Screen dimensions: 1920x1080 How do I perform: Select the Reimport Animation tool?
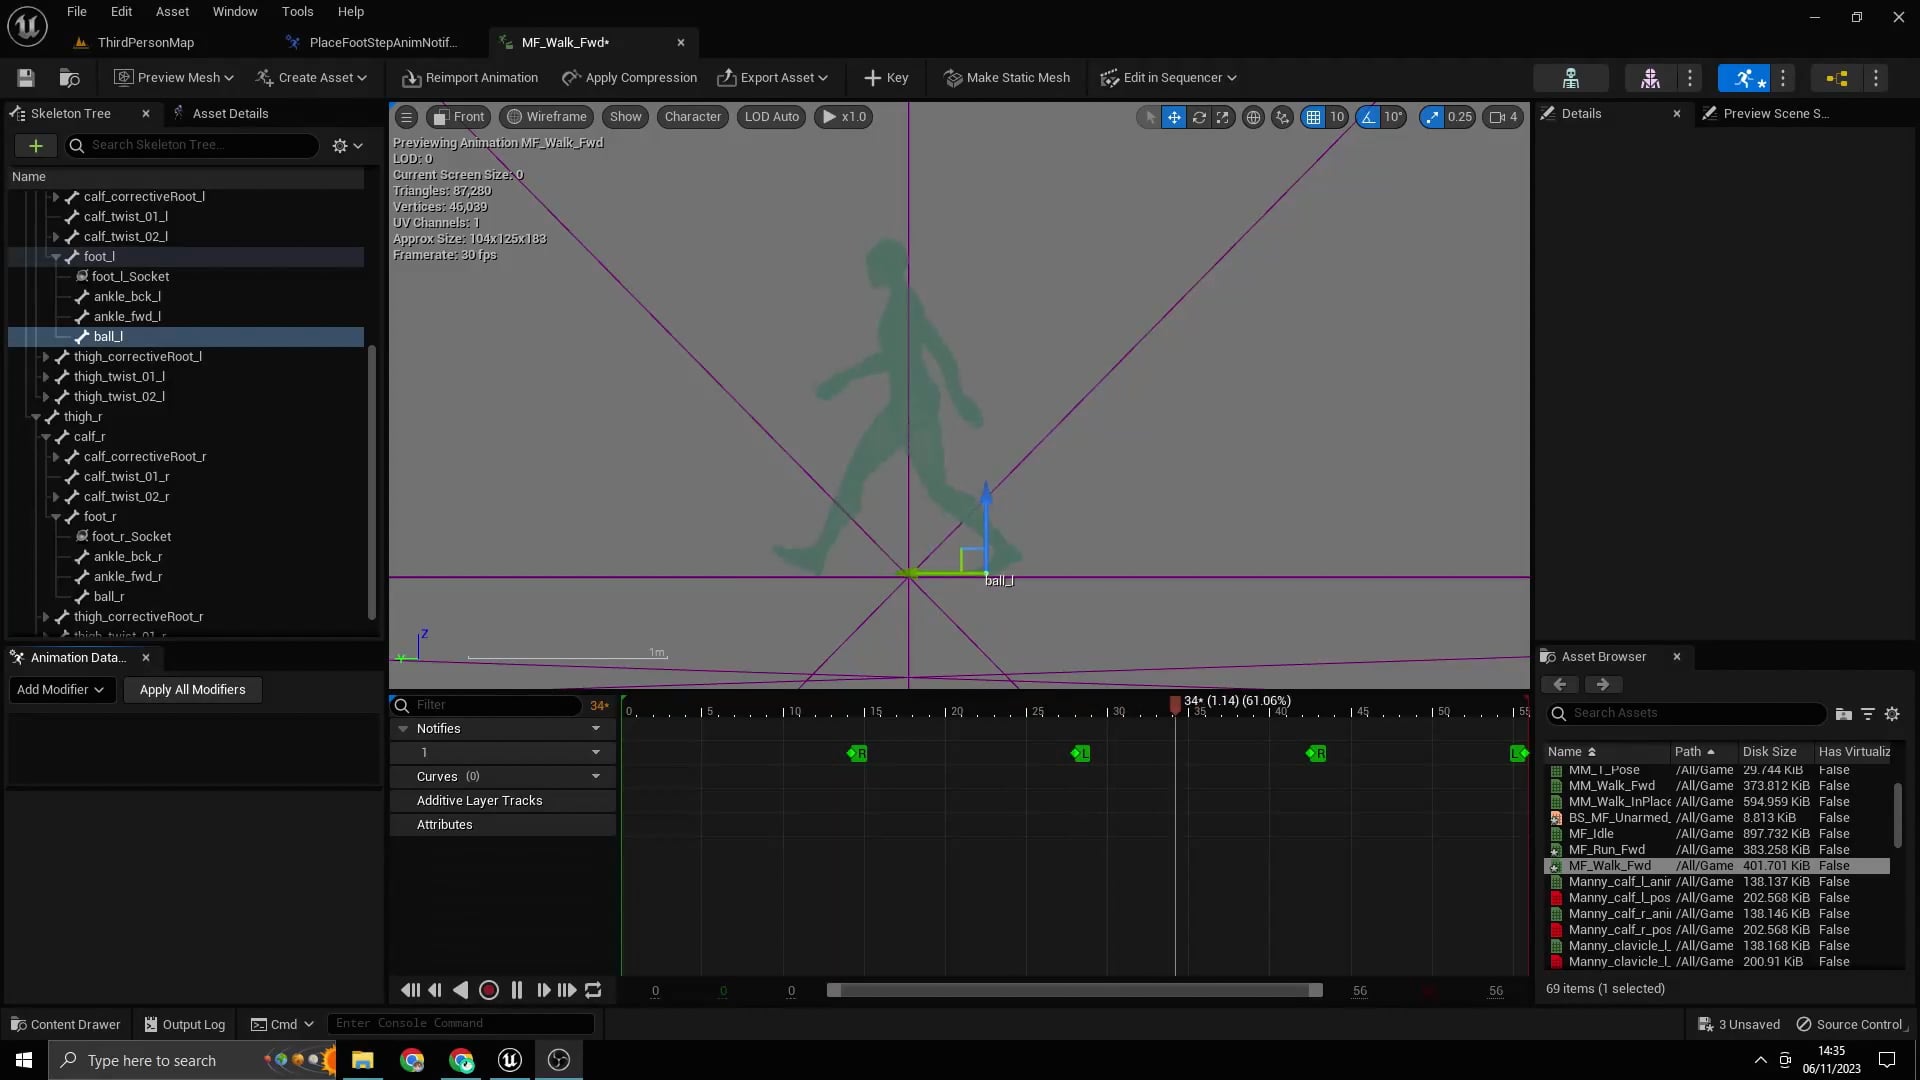coord(469,77)
